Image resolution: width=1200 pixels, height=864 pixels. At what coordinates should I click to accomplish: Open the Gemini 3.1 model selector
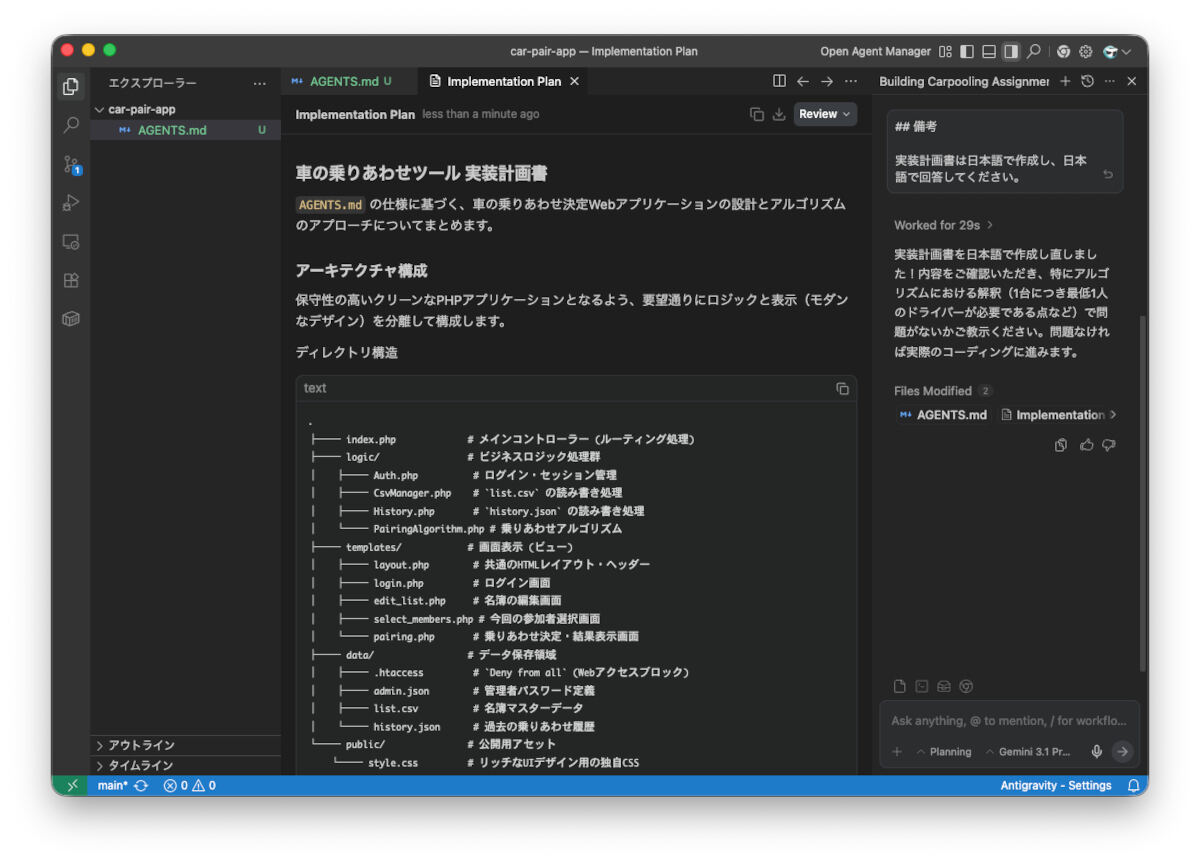point(1028,752)
